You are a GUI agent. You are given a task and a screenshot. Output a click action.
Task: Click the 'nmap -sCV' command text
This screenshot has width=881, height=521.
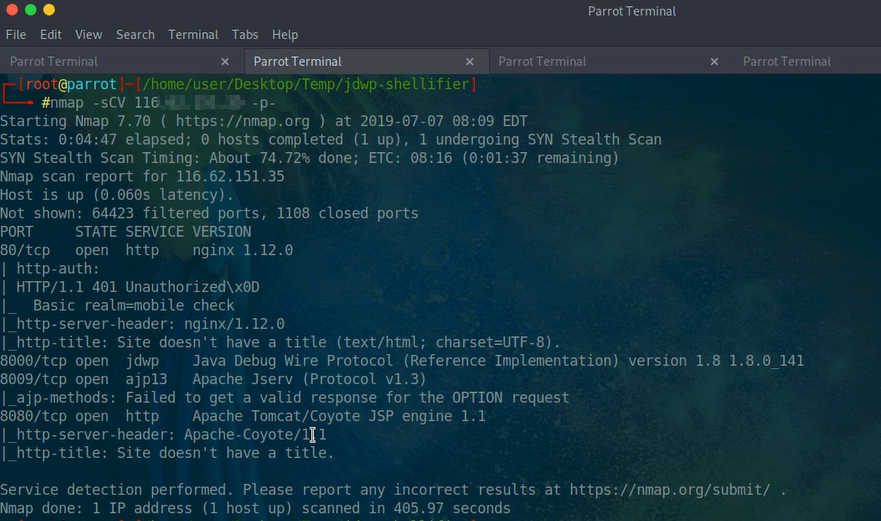click(x=88, y=103)
